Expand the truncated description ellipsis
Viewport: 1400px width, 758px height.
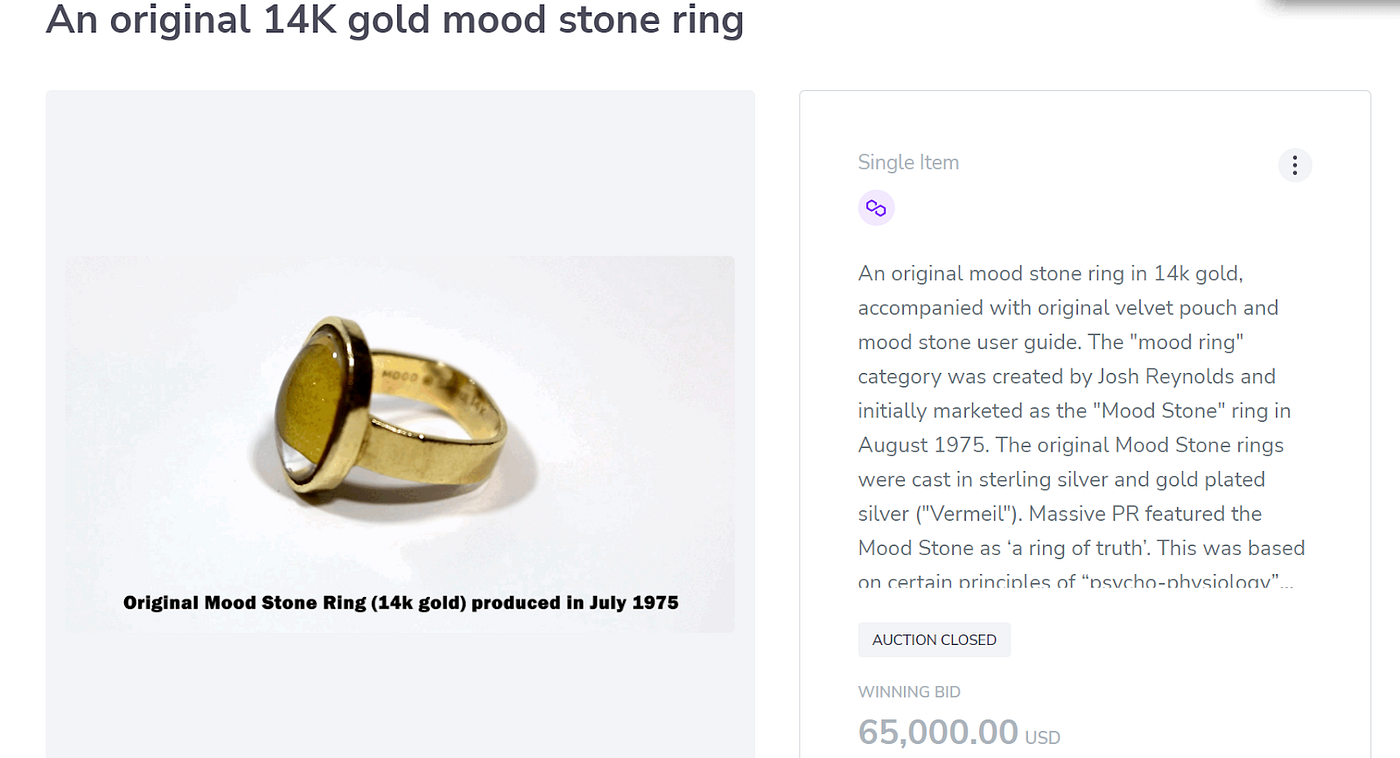1286,582
